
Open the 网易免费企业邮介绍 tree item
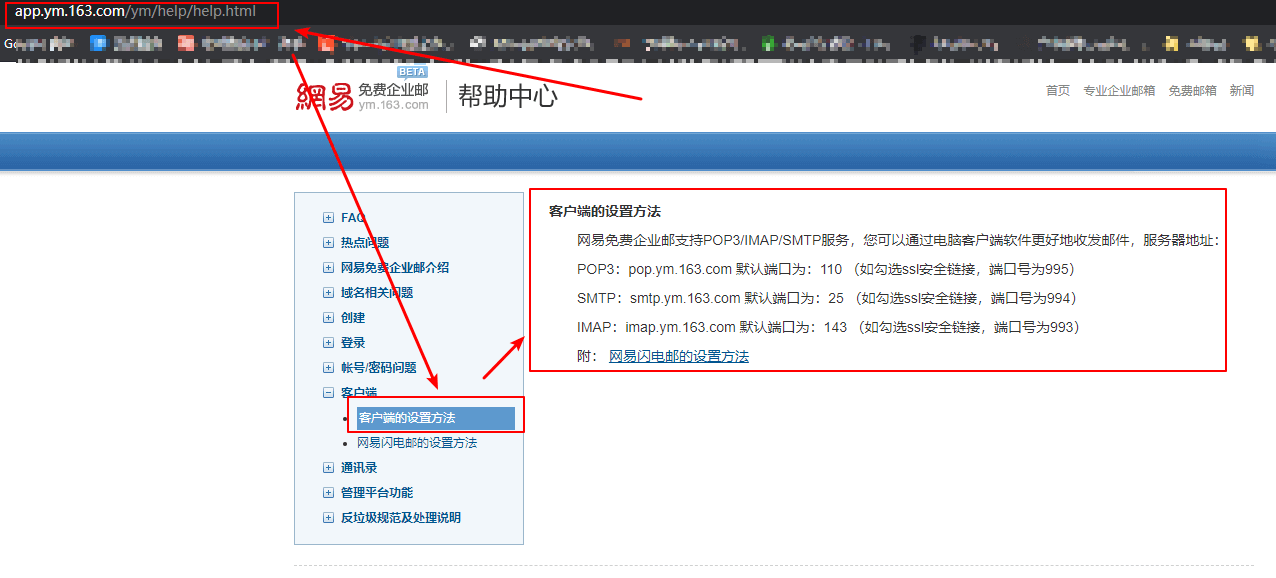394,268
